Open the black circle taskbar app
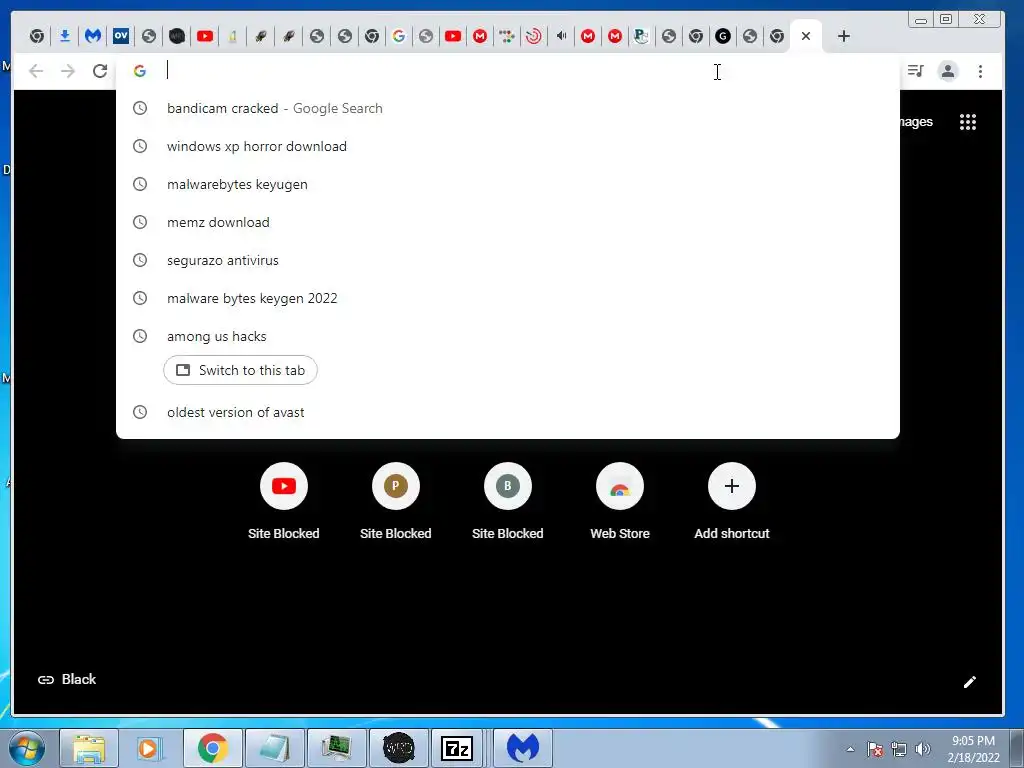The width and height of the screenshot is (1024, 768). click(398, 748)
